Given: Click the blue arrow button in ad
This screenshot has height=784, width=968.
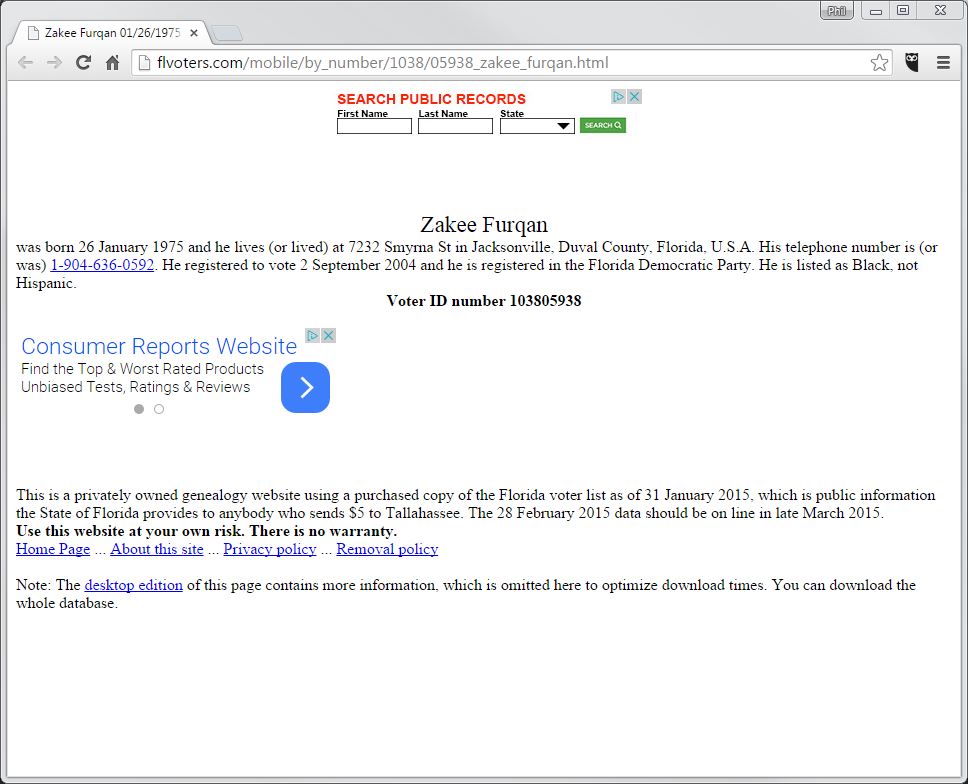Looking at the screenshot, I should [x=305, y=387].
